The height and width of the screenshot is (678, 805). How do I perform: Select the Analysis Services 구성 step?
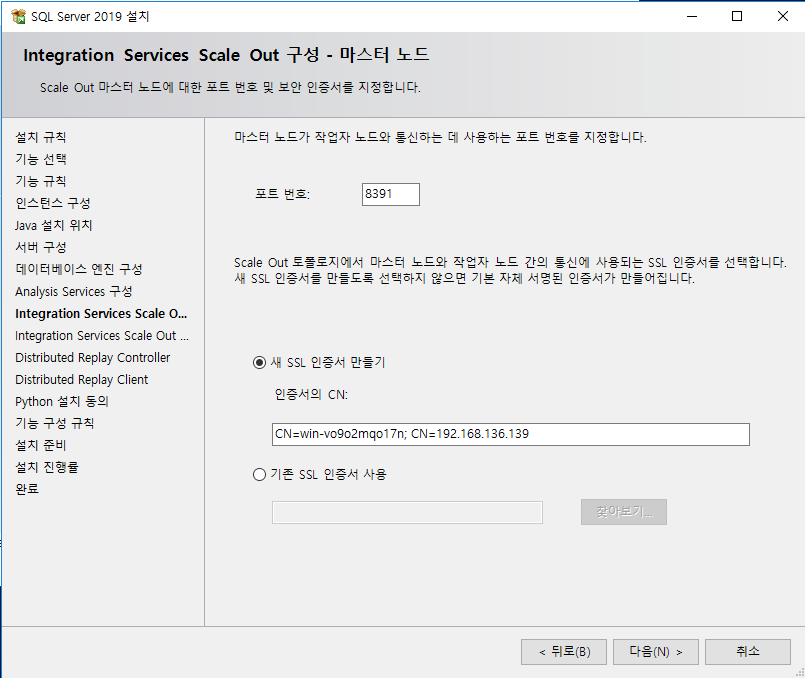[73, 292]
